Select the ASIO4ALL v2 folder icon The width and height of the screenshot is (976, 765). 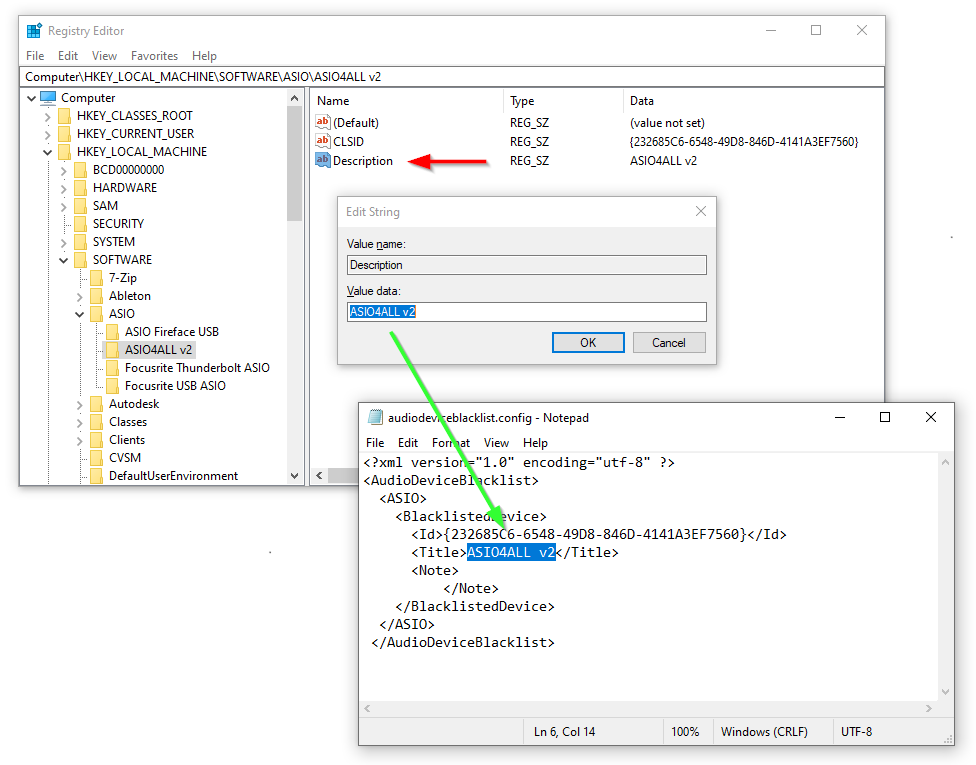pyautogui.click(x=112, y=350)
